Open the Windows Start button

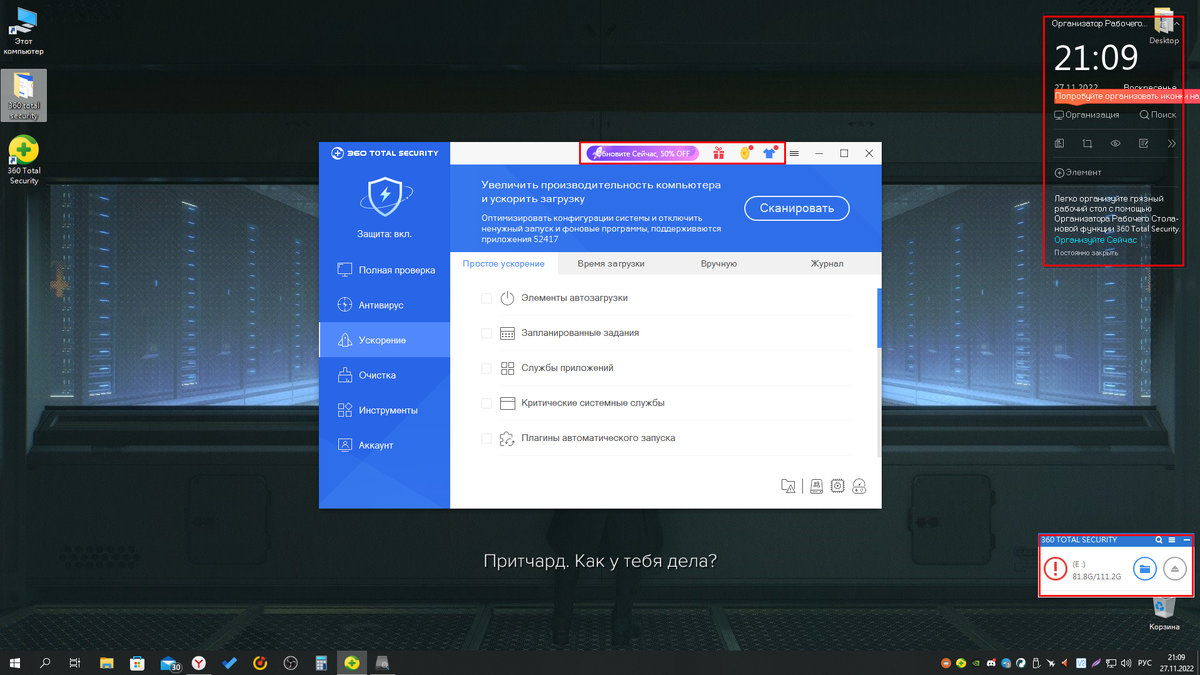pyautogui.click(x=15, y=662)
